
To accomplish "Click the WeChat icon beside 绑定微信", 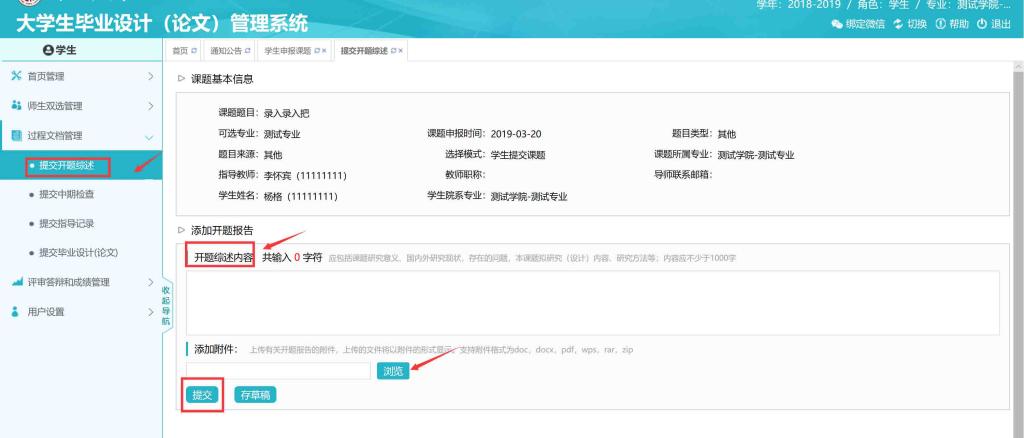I will (x=837, y=25).
